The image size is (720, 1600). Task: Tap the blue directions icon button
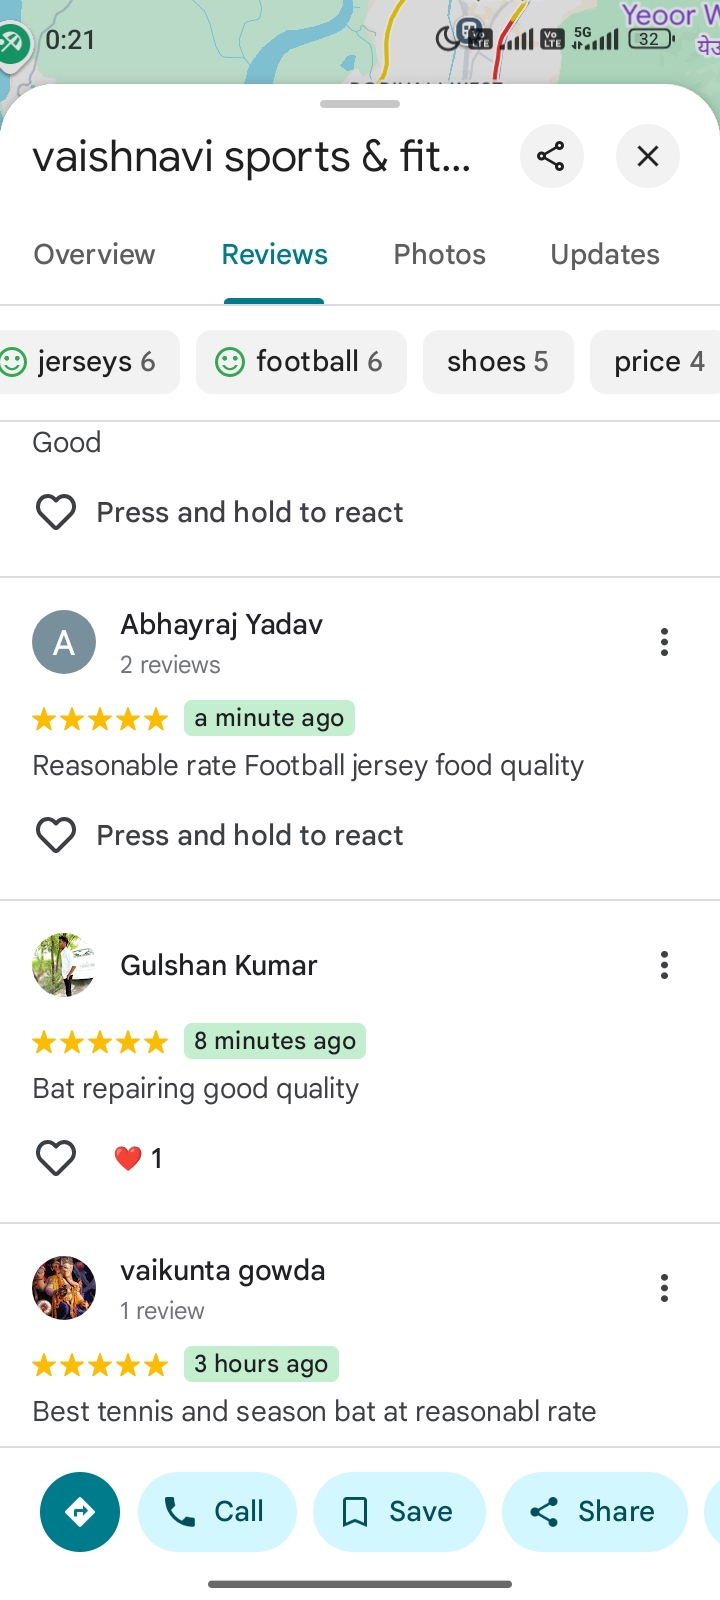80,1512
